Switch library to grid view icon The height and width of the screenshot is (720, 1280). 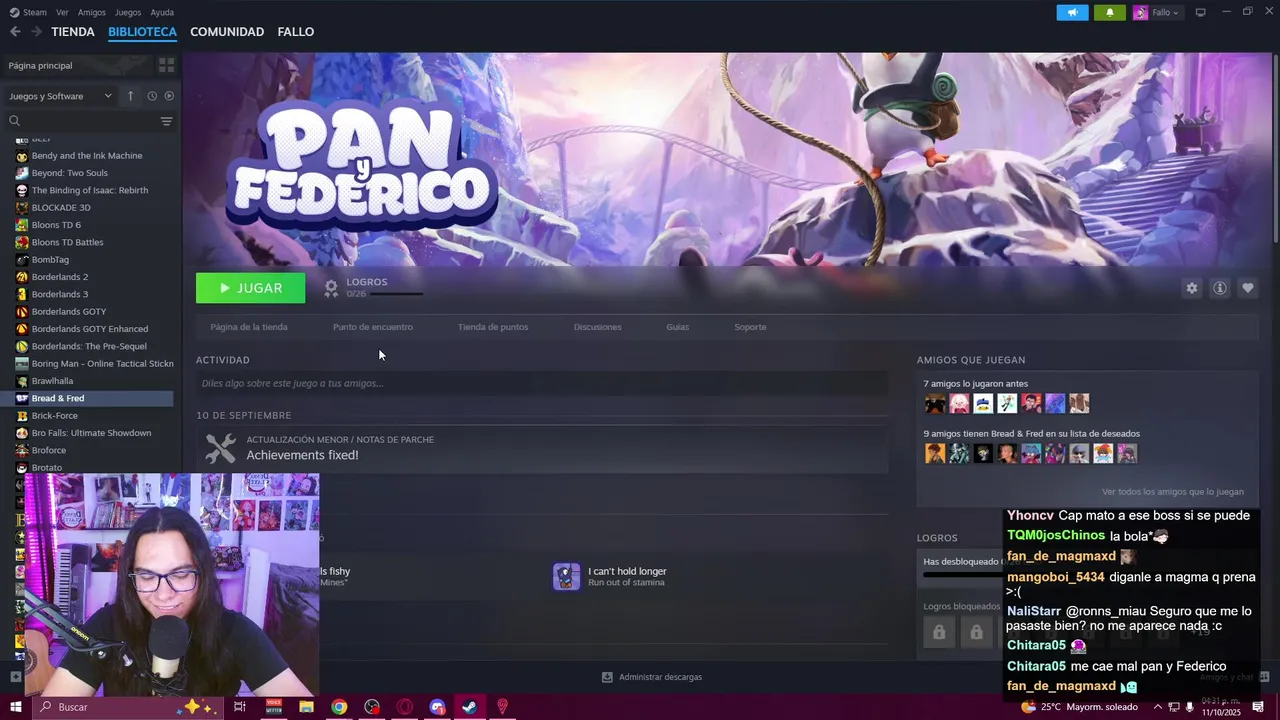(166, 65)
